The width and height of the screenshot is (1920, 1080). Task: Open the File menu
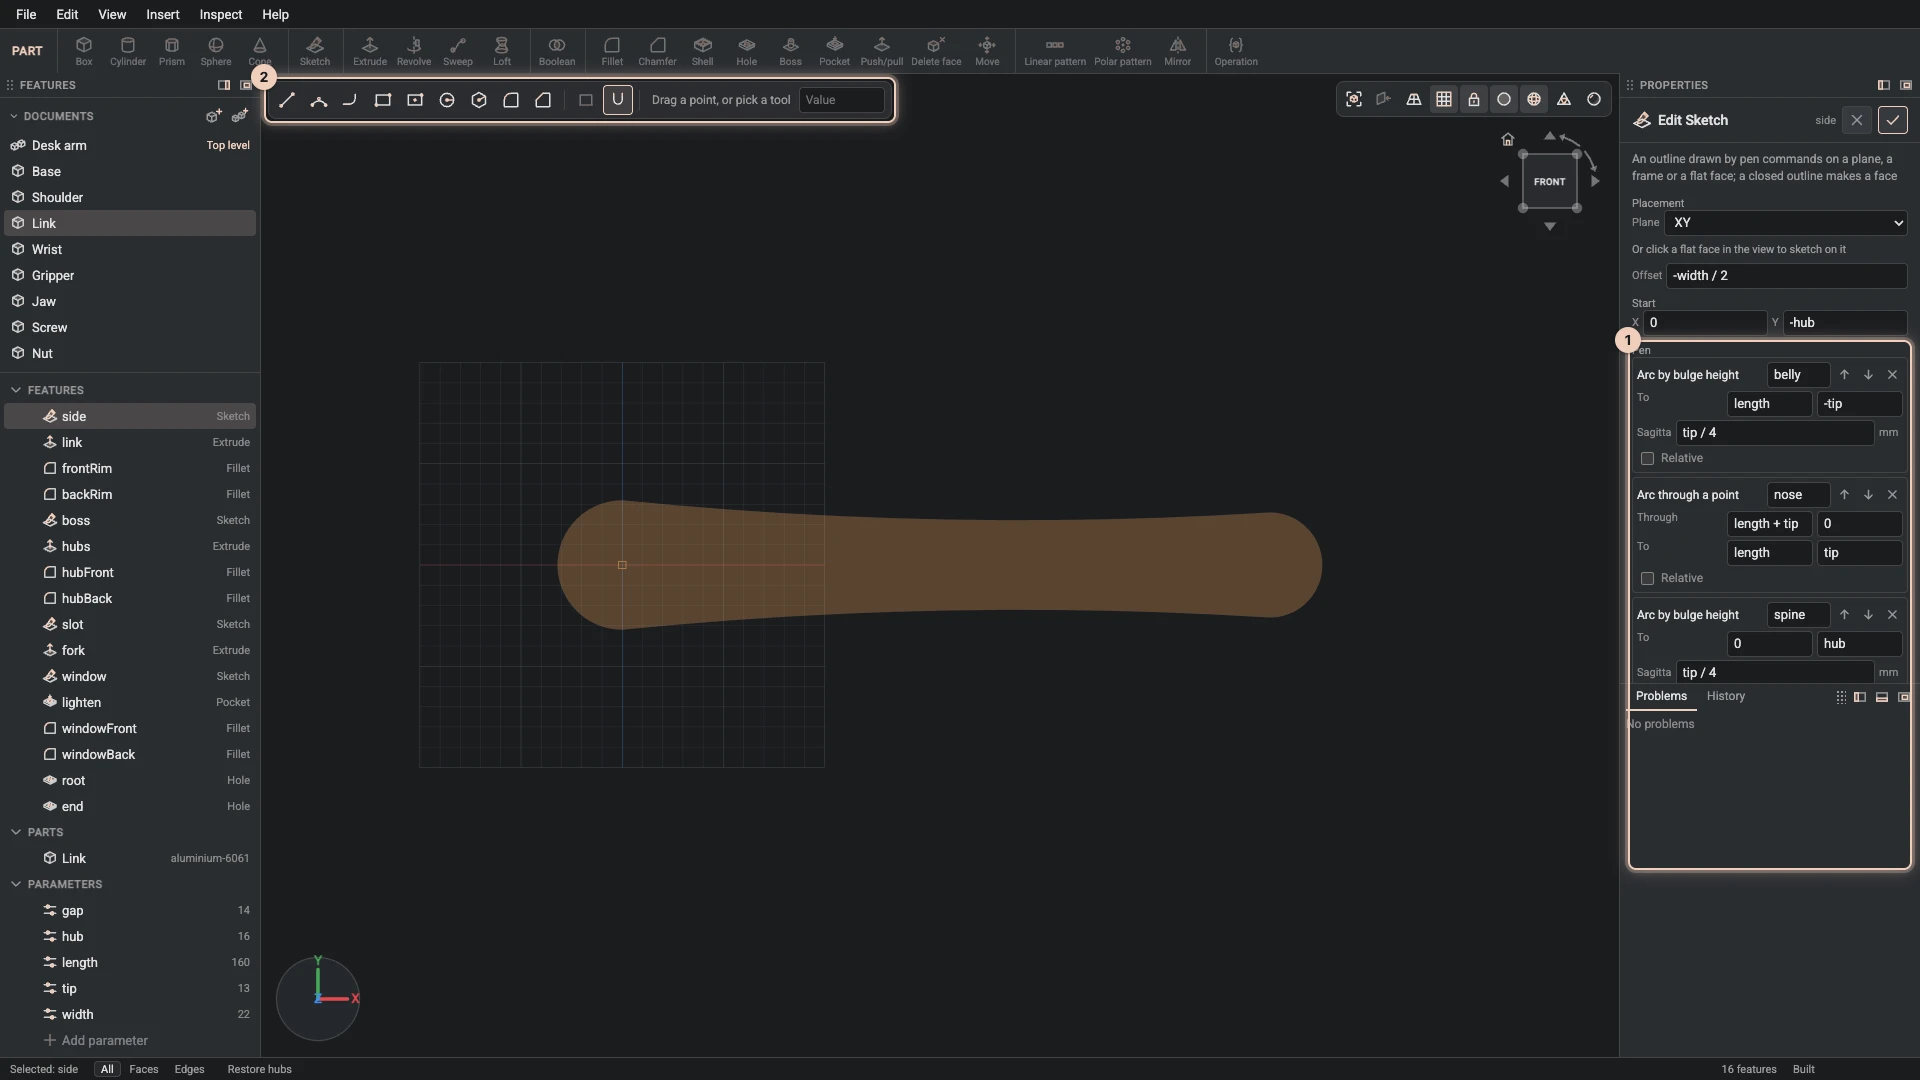[26, 14]
